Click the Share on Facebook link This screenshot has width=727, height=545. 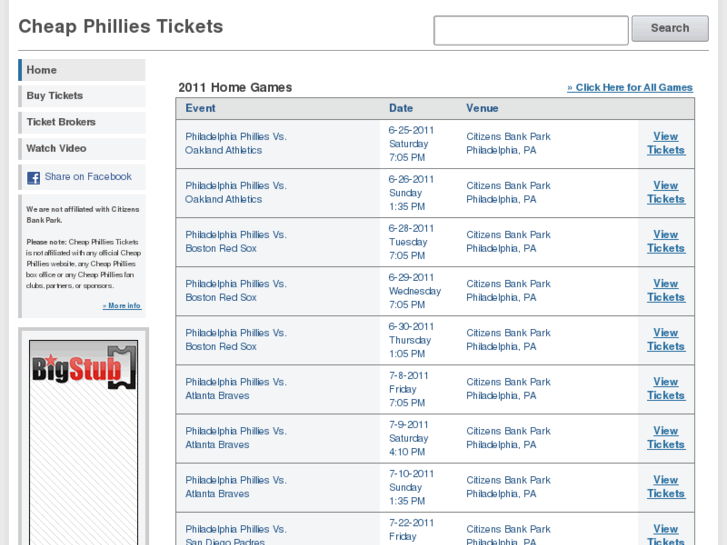tap(88, 177)
